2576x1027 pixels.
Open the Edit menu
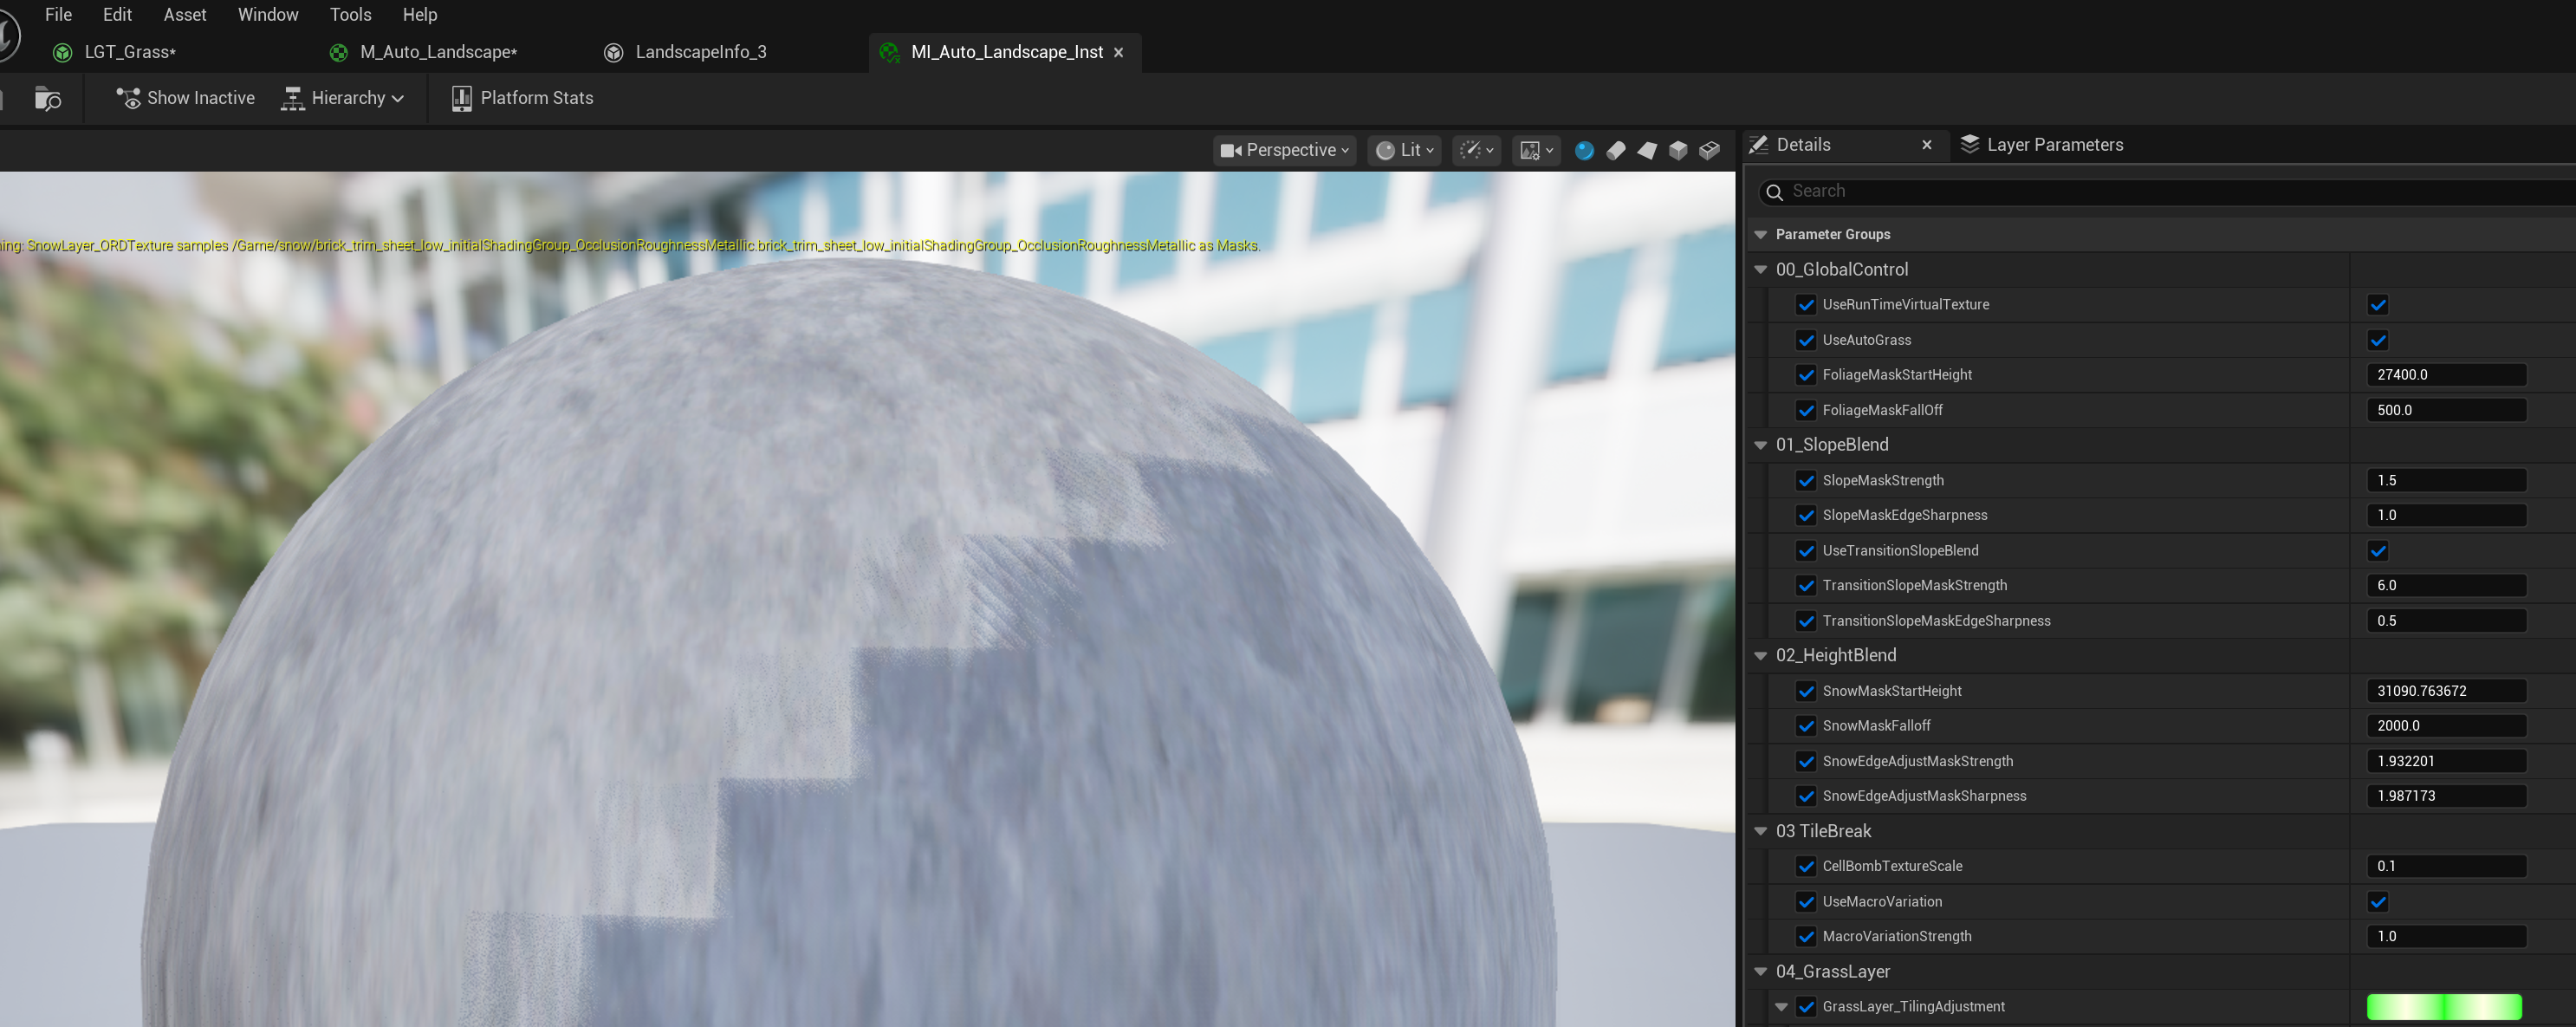pyautogui.click(x=117, y=15)
